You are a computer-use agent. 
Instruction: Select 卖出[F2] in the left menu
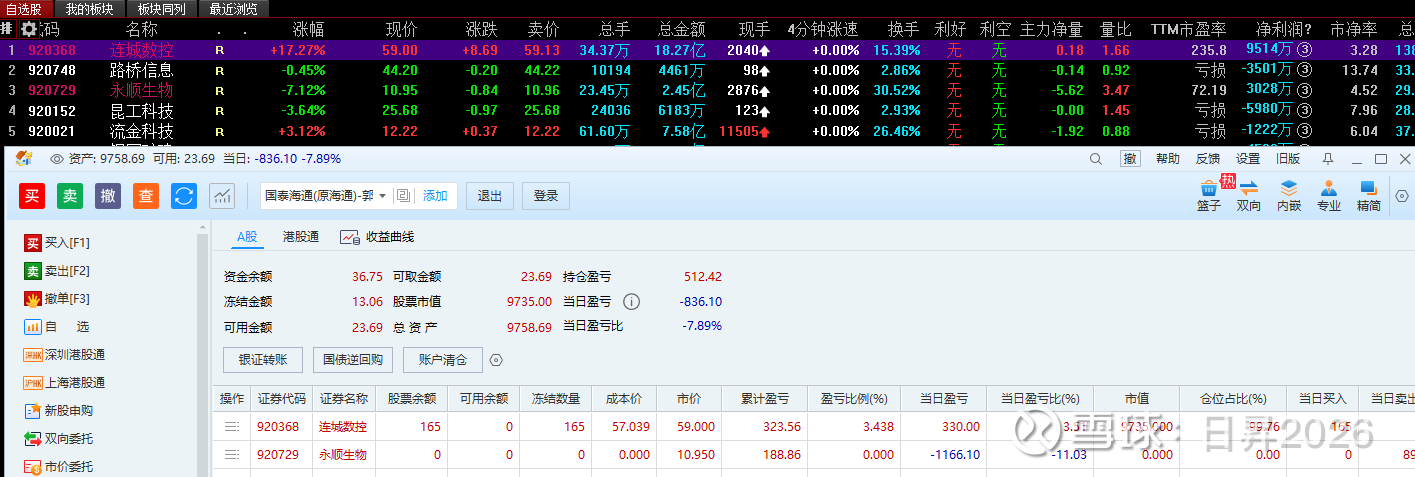pos(57,271)
